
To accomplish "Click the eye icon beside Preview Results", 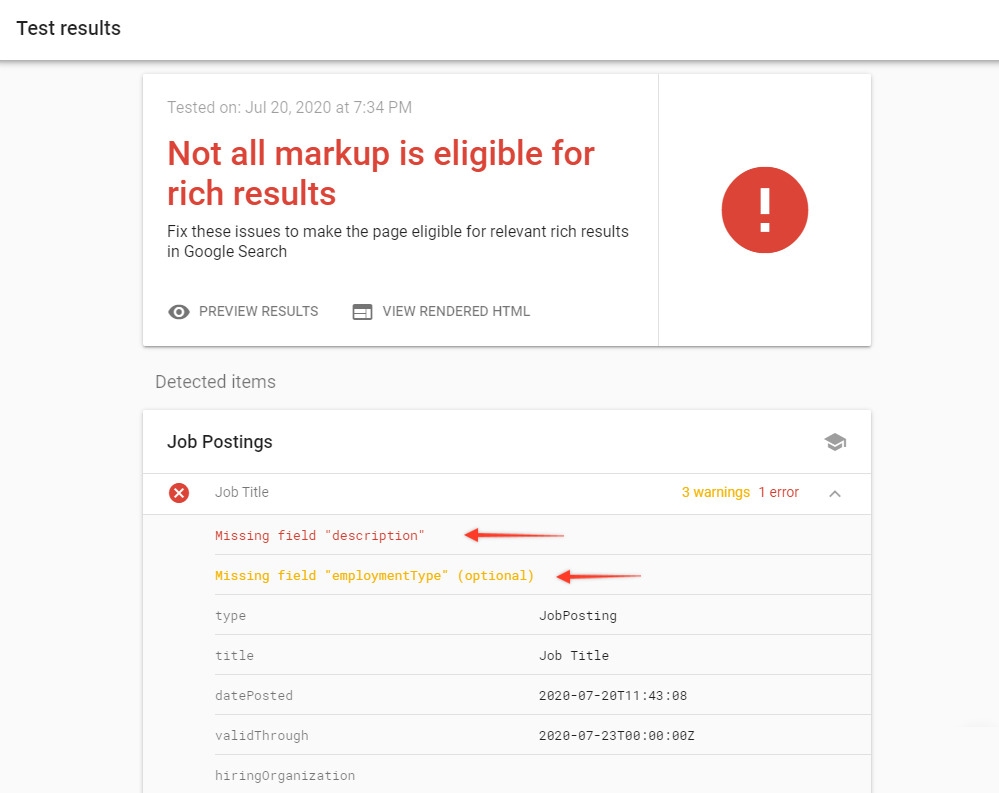I will tap(179, 312).
